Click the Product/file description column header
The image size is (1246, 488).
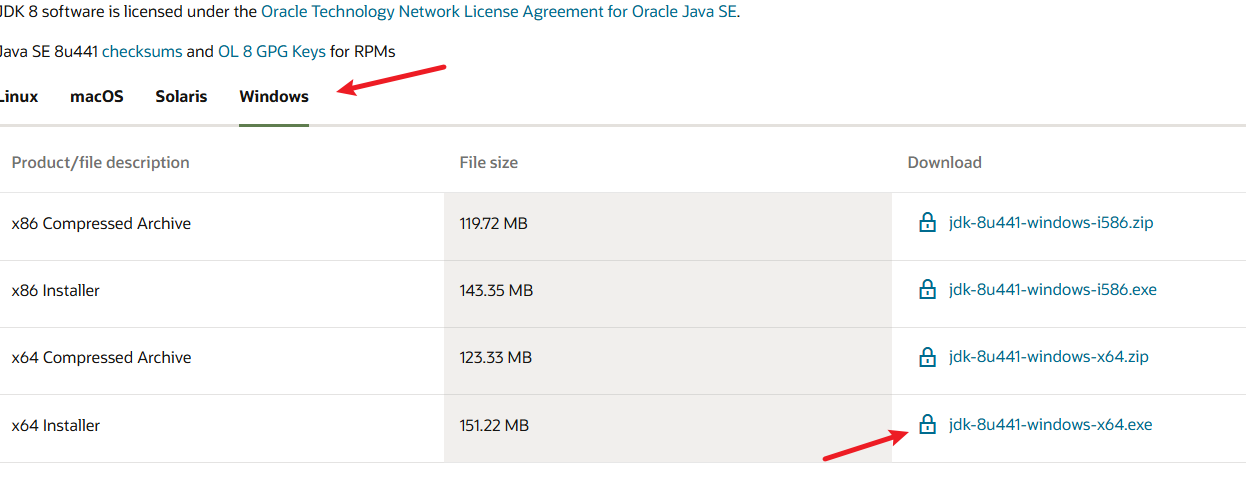100,162
